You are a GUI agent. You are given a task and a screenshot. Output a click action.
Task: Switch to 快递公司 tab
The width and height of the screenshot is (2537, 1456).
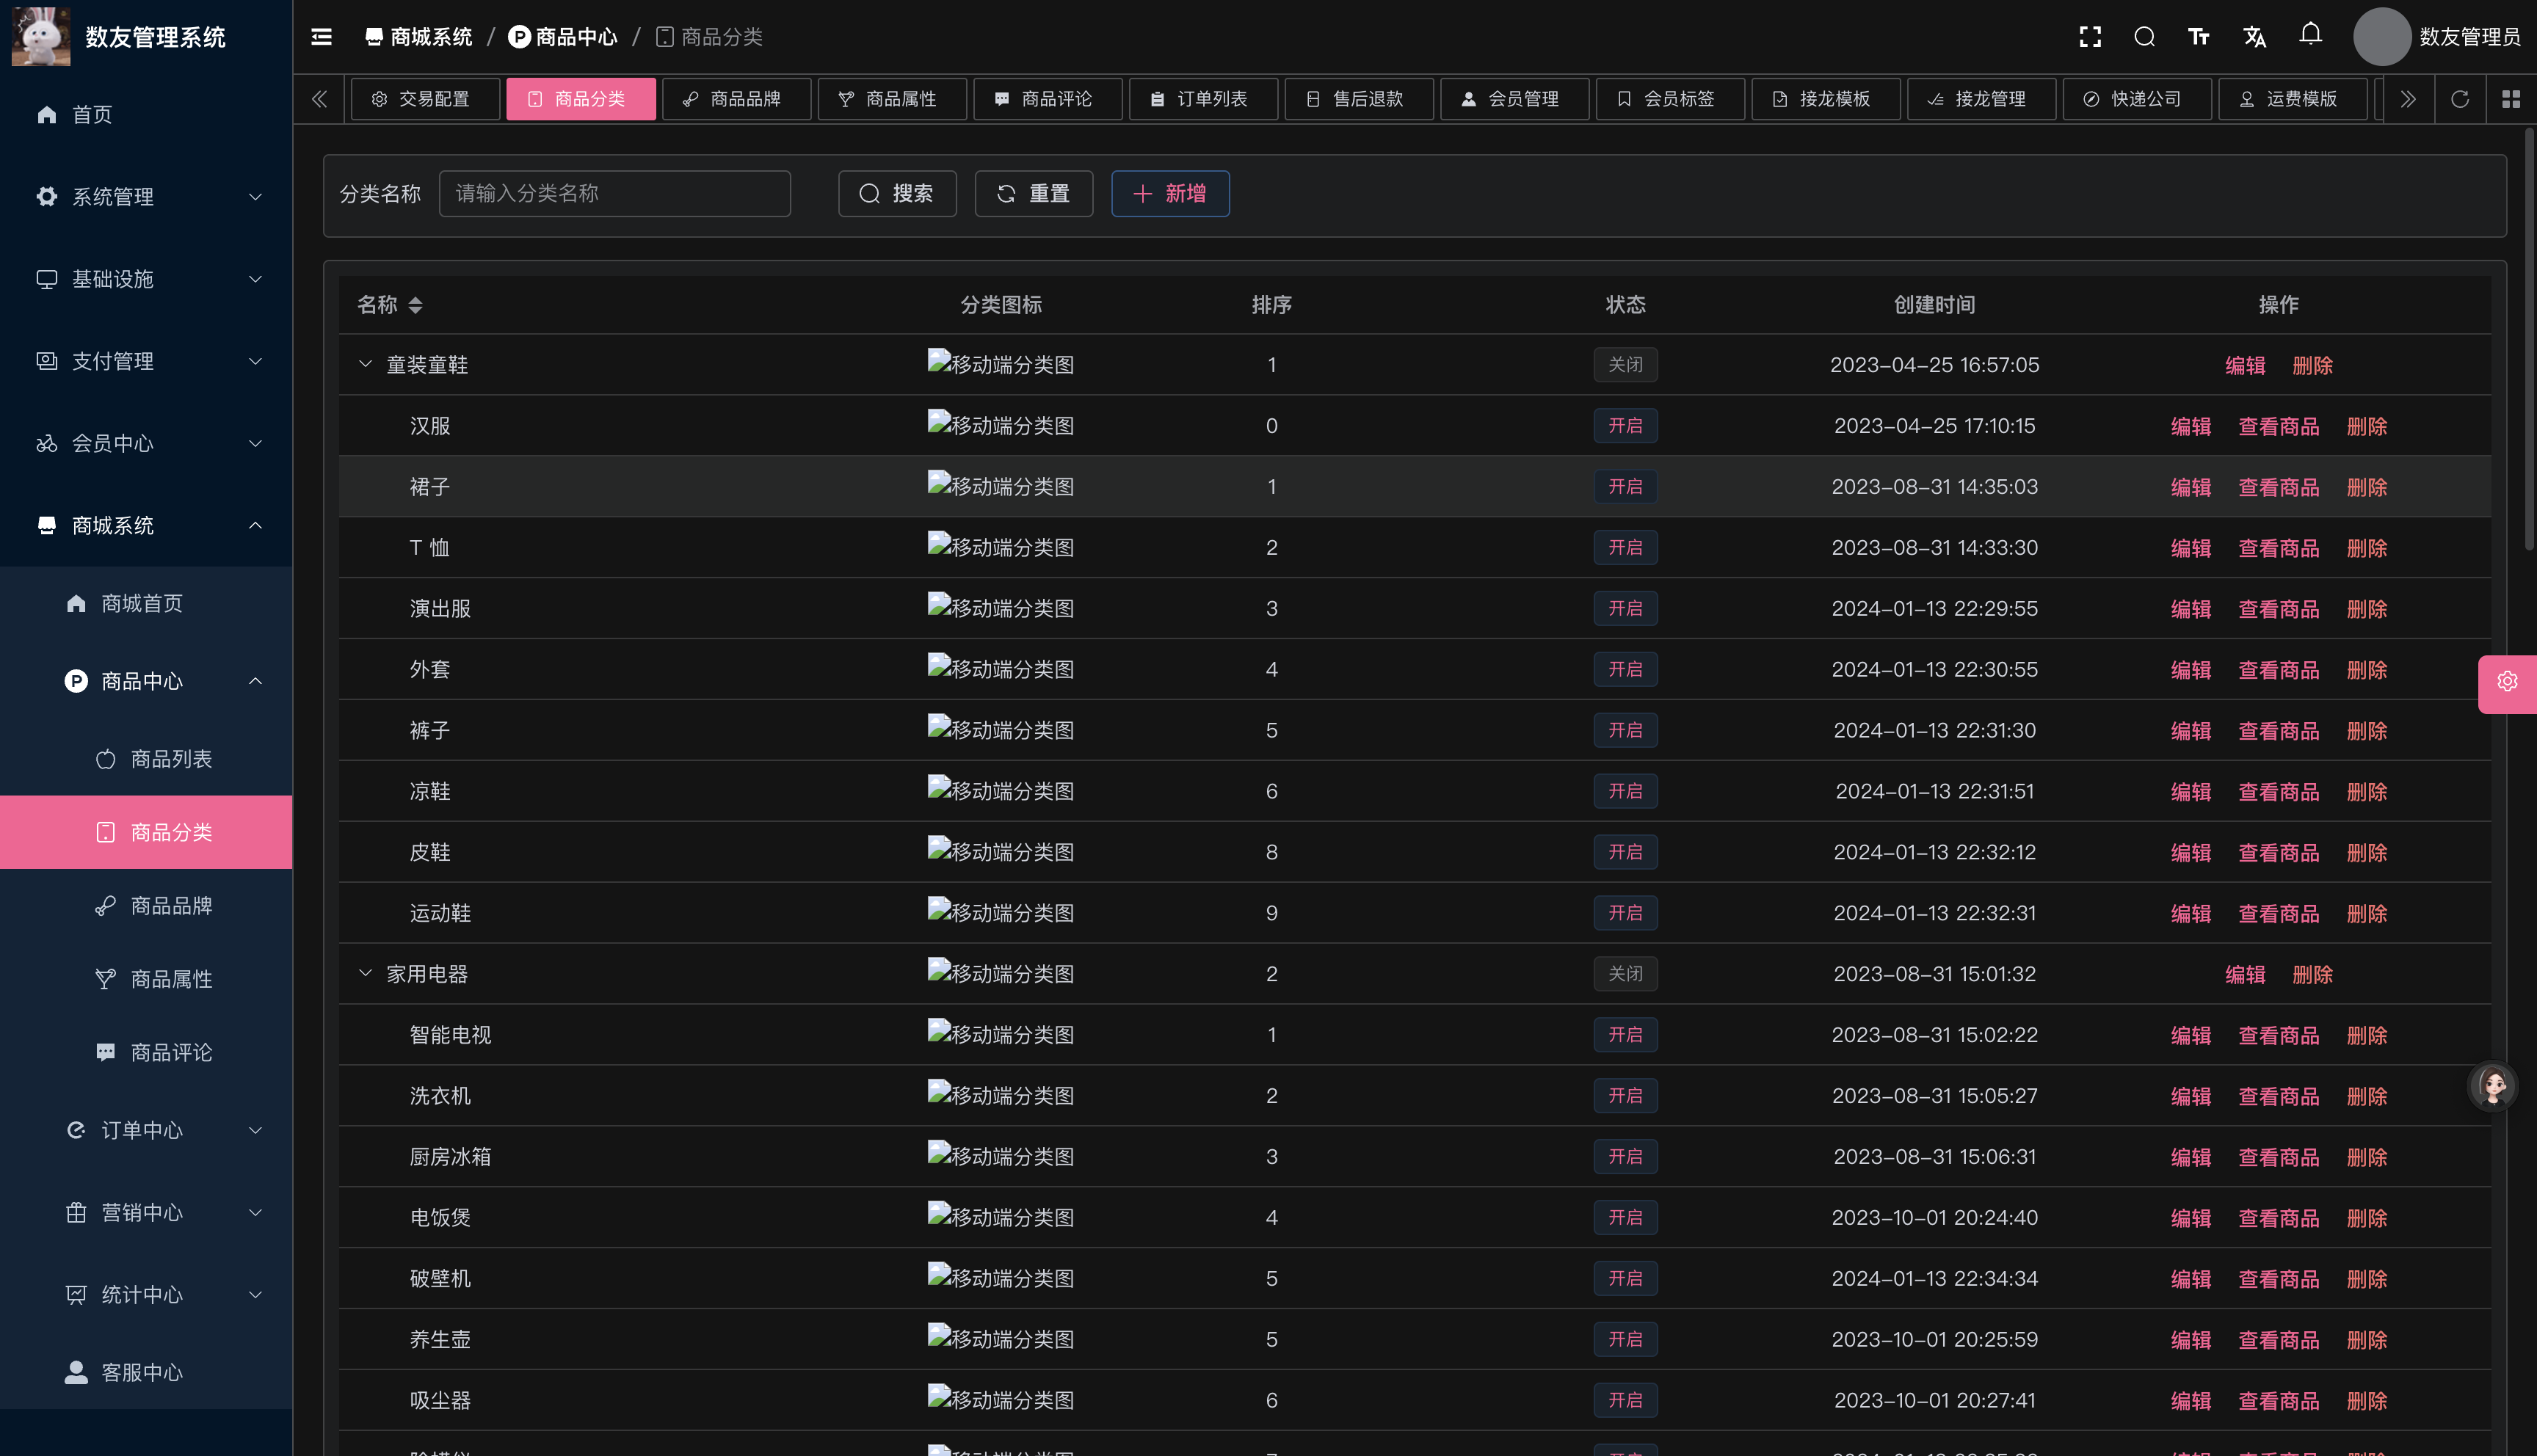2137,99
